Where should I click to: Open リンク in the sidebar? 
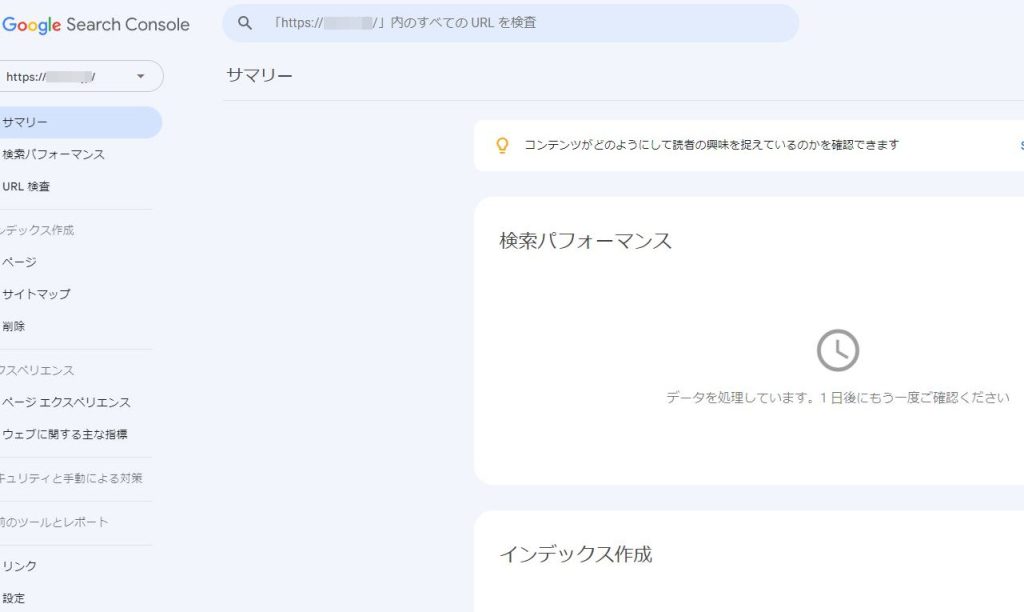point(20,566)
